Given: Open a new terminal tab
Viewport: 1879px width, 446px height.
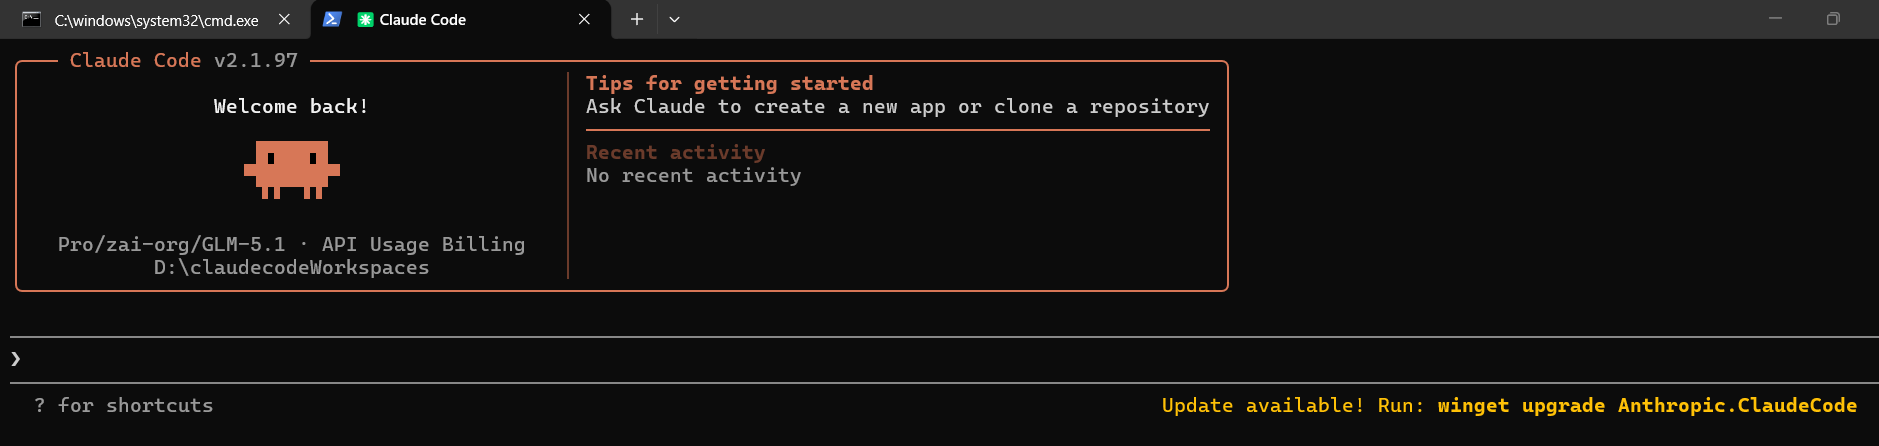Looking at the screenshot, I should click(x=636, y=19).
